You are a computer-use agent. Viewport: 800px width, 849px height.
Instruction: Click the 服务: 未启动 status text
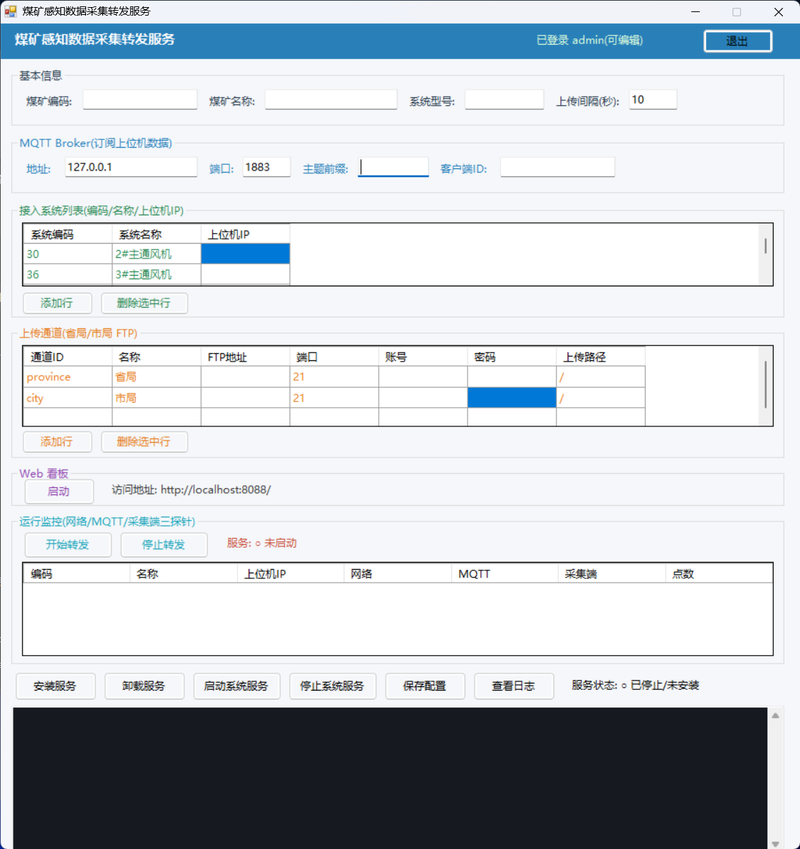(x=262, y=543)
